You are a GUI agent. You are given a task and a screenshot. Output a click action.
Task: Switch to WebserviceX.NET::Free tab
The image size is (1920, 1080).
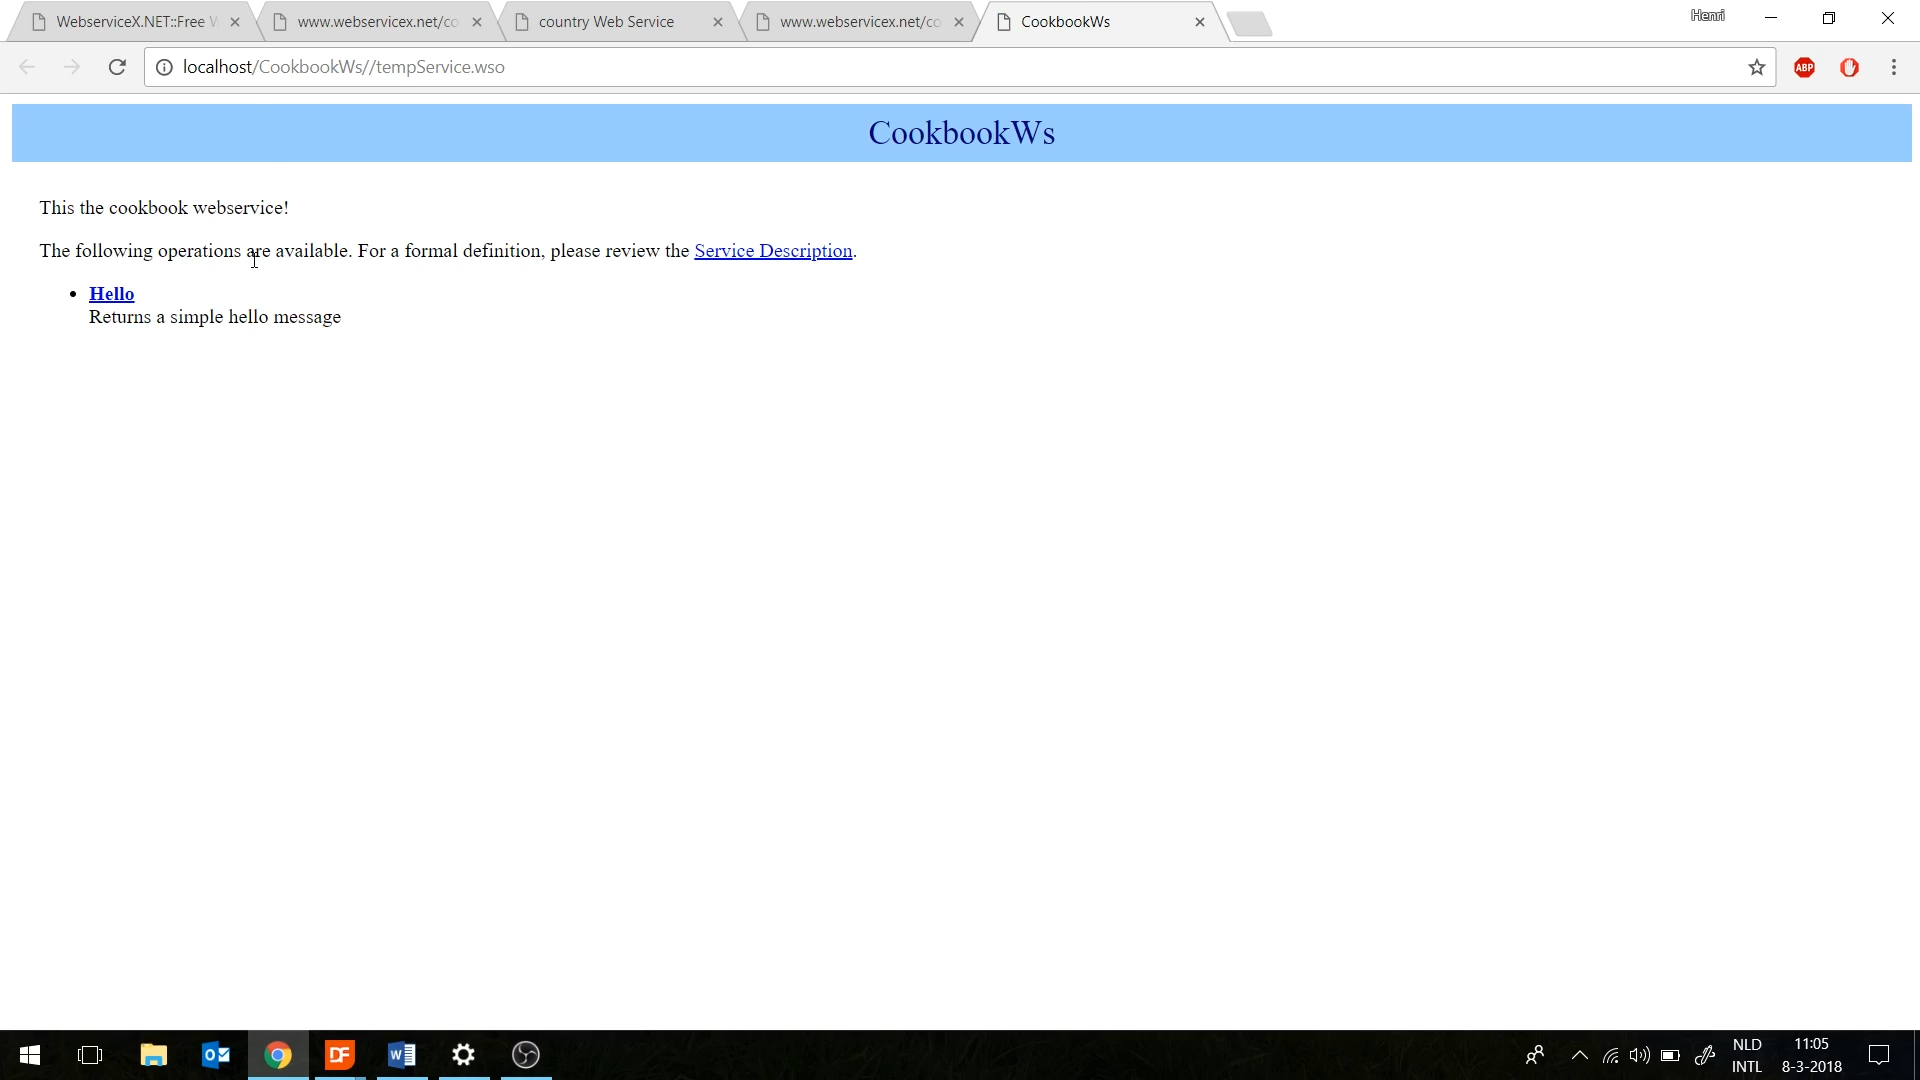130,22
